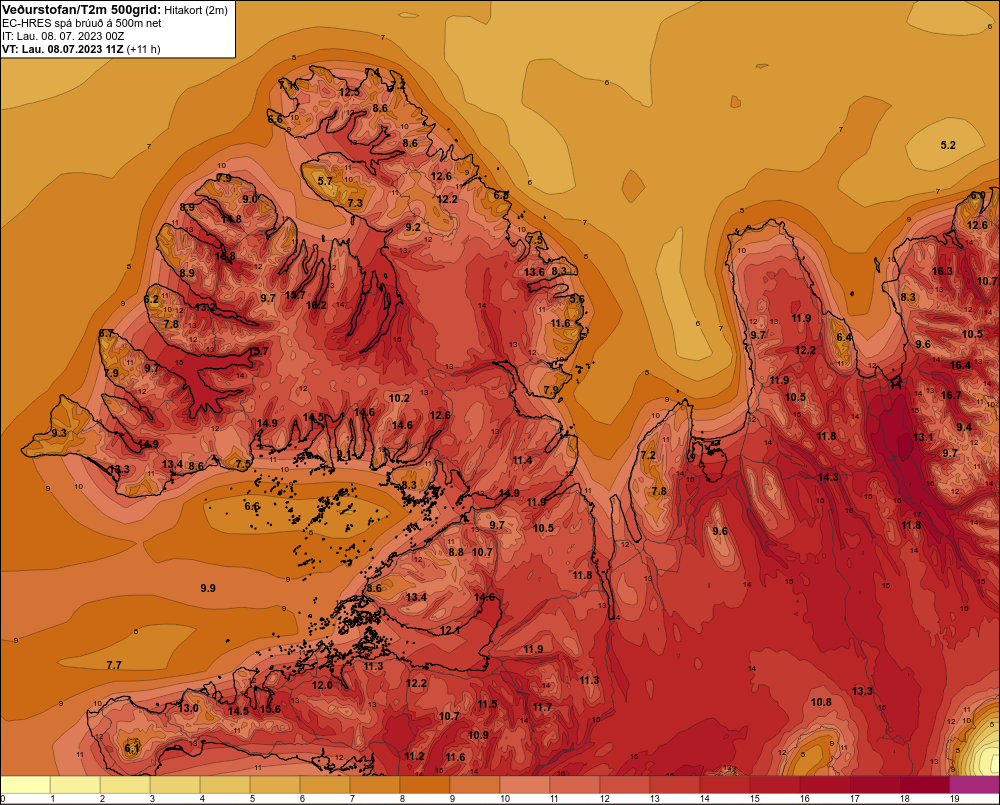Click the 14.3 temperature label
This screenshot has height=805, width=1000.
828,477
